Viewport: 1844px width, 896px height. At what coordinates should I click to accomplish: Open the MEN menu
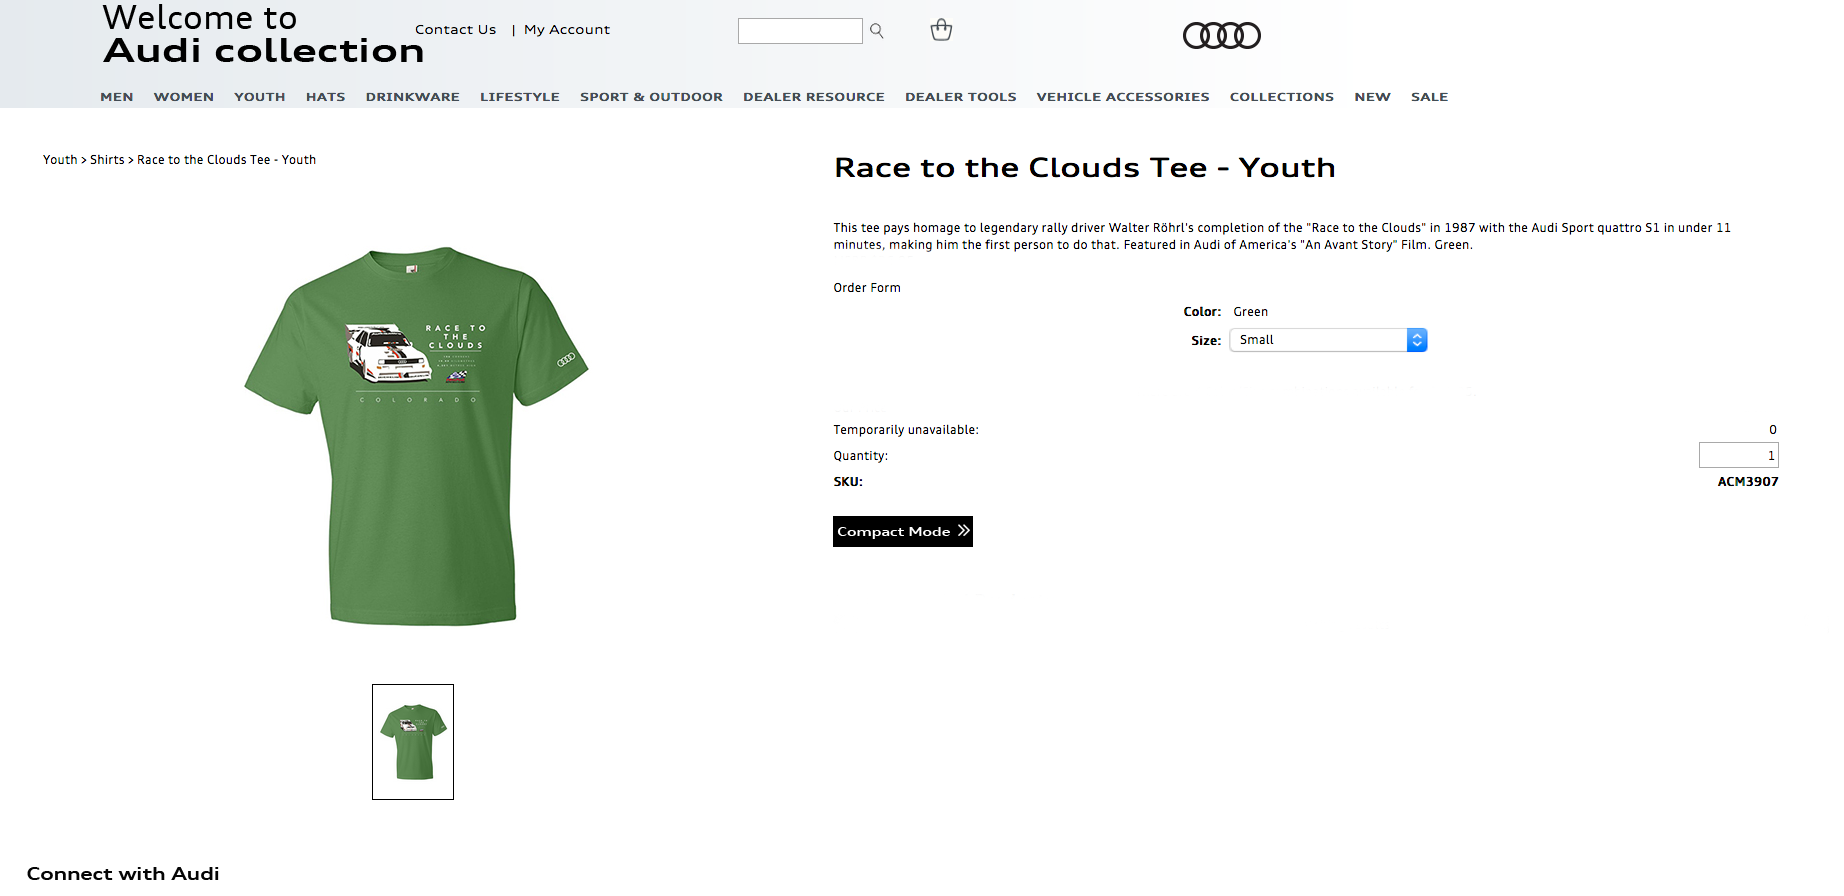click(117, 97)
